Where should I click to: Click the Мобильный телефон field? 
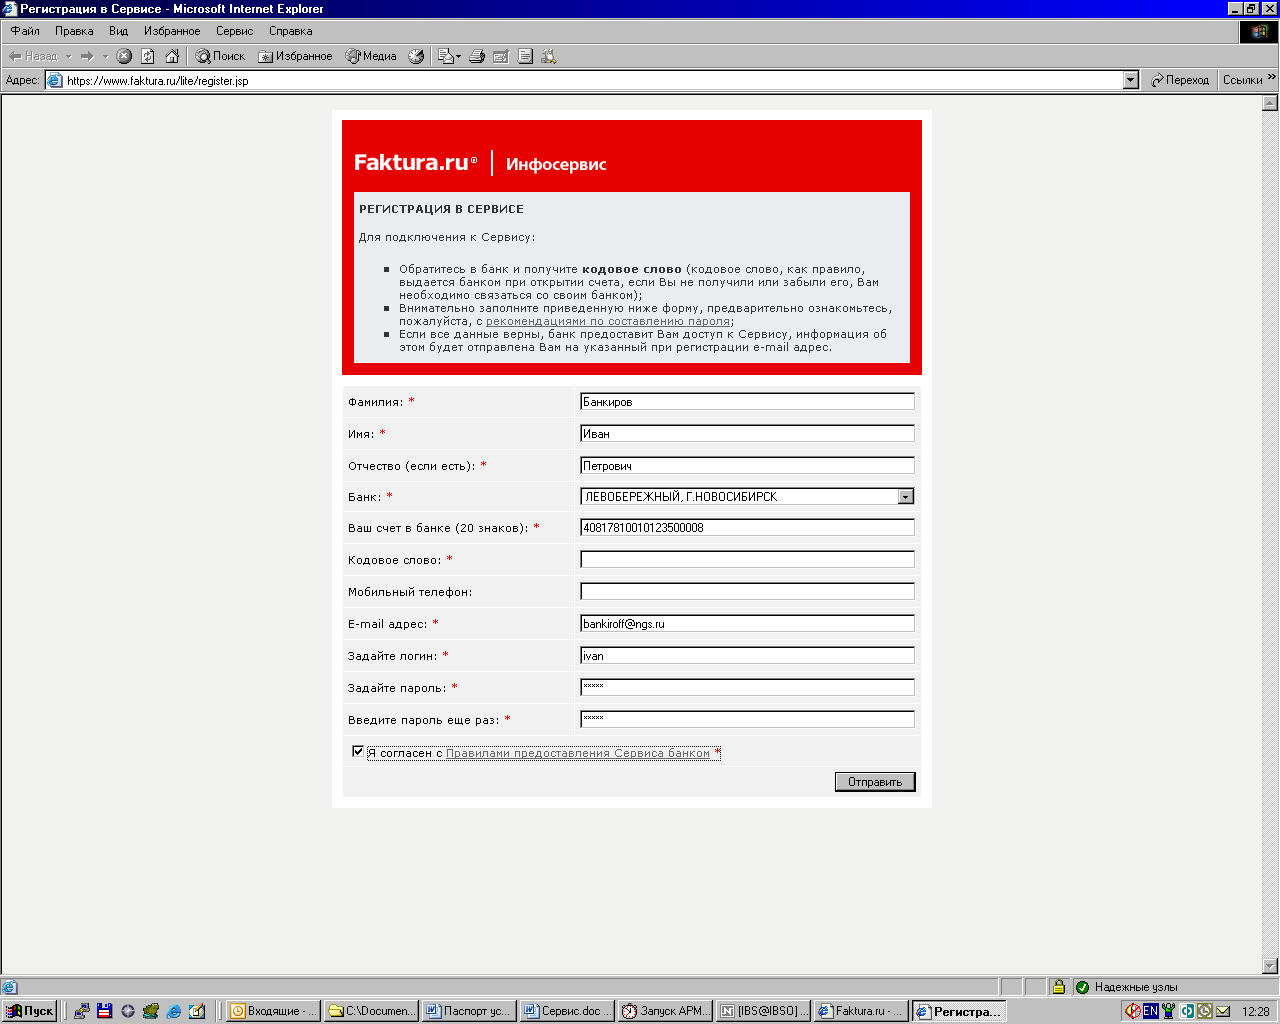coord(747,591)
